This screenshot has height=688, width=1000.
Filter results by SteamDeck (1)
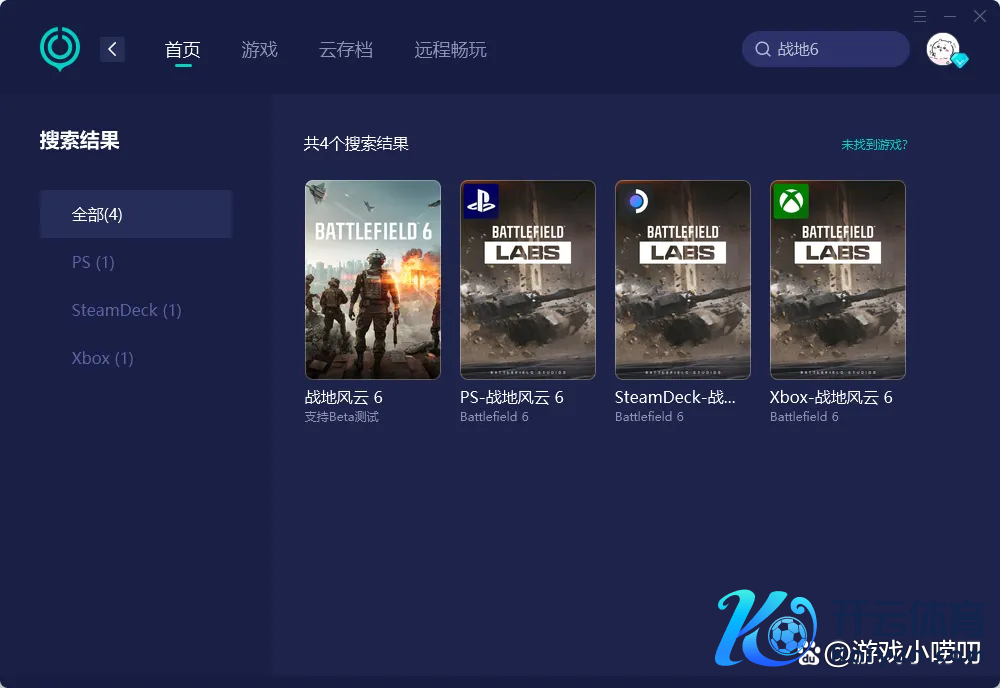(x=126, y=310)
